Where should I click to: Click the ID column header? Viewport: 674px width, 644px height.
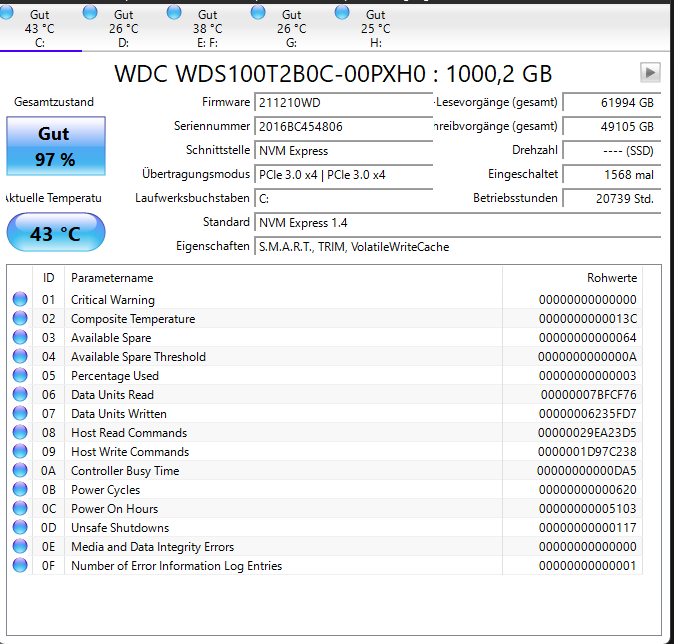[x=49, y=278]
